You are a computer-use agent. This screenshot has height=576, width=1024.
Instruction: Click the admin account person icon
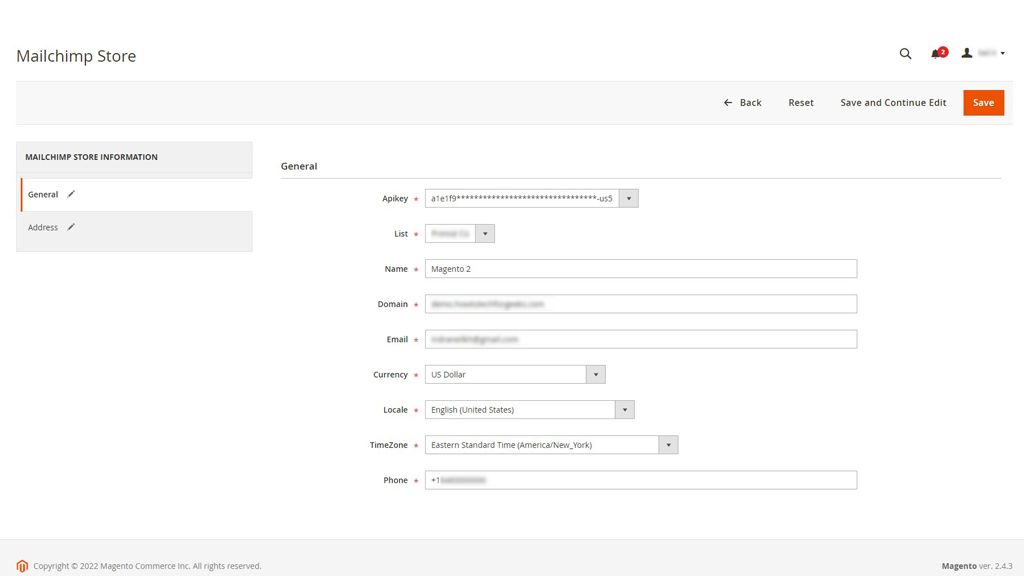[966, 54]
